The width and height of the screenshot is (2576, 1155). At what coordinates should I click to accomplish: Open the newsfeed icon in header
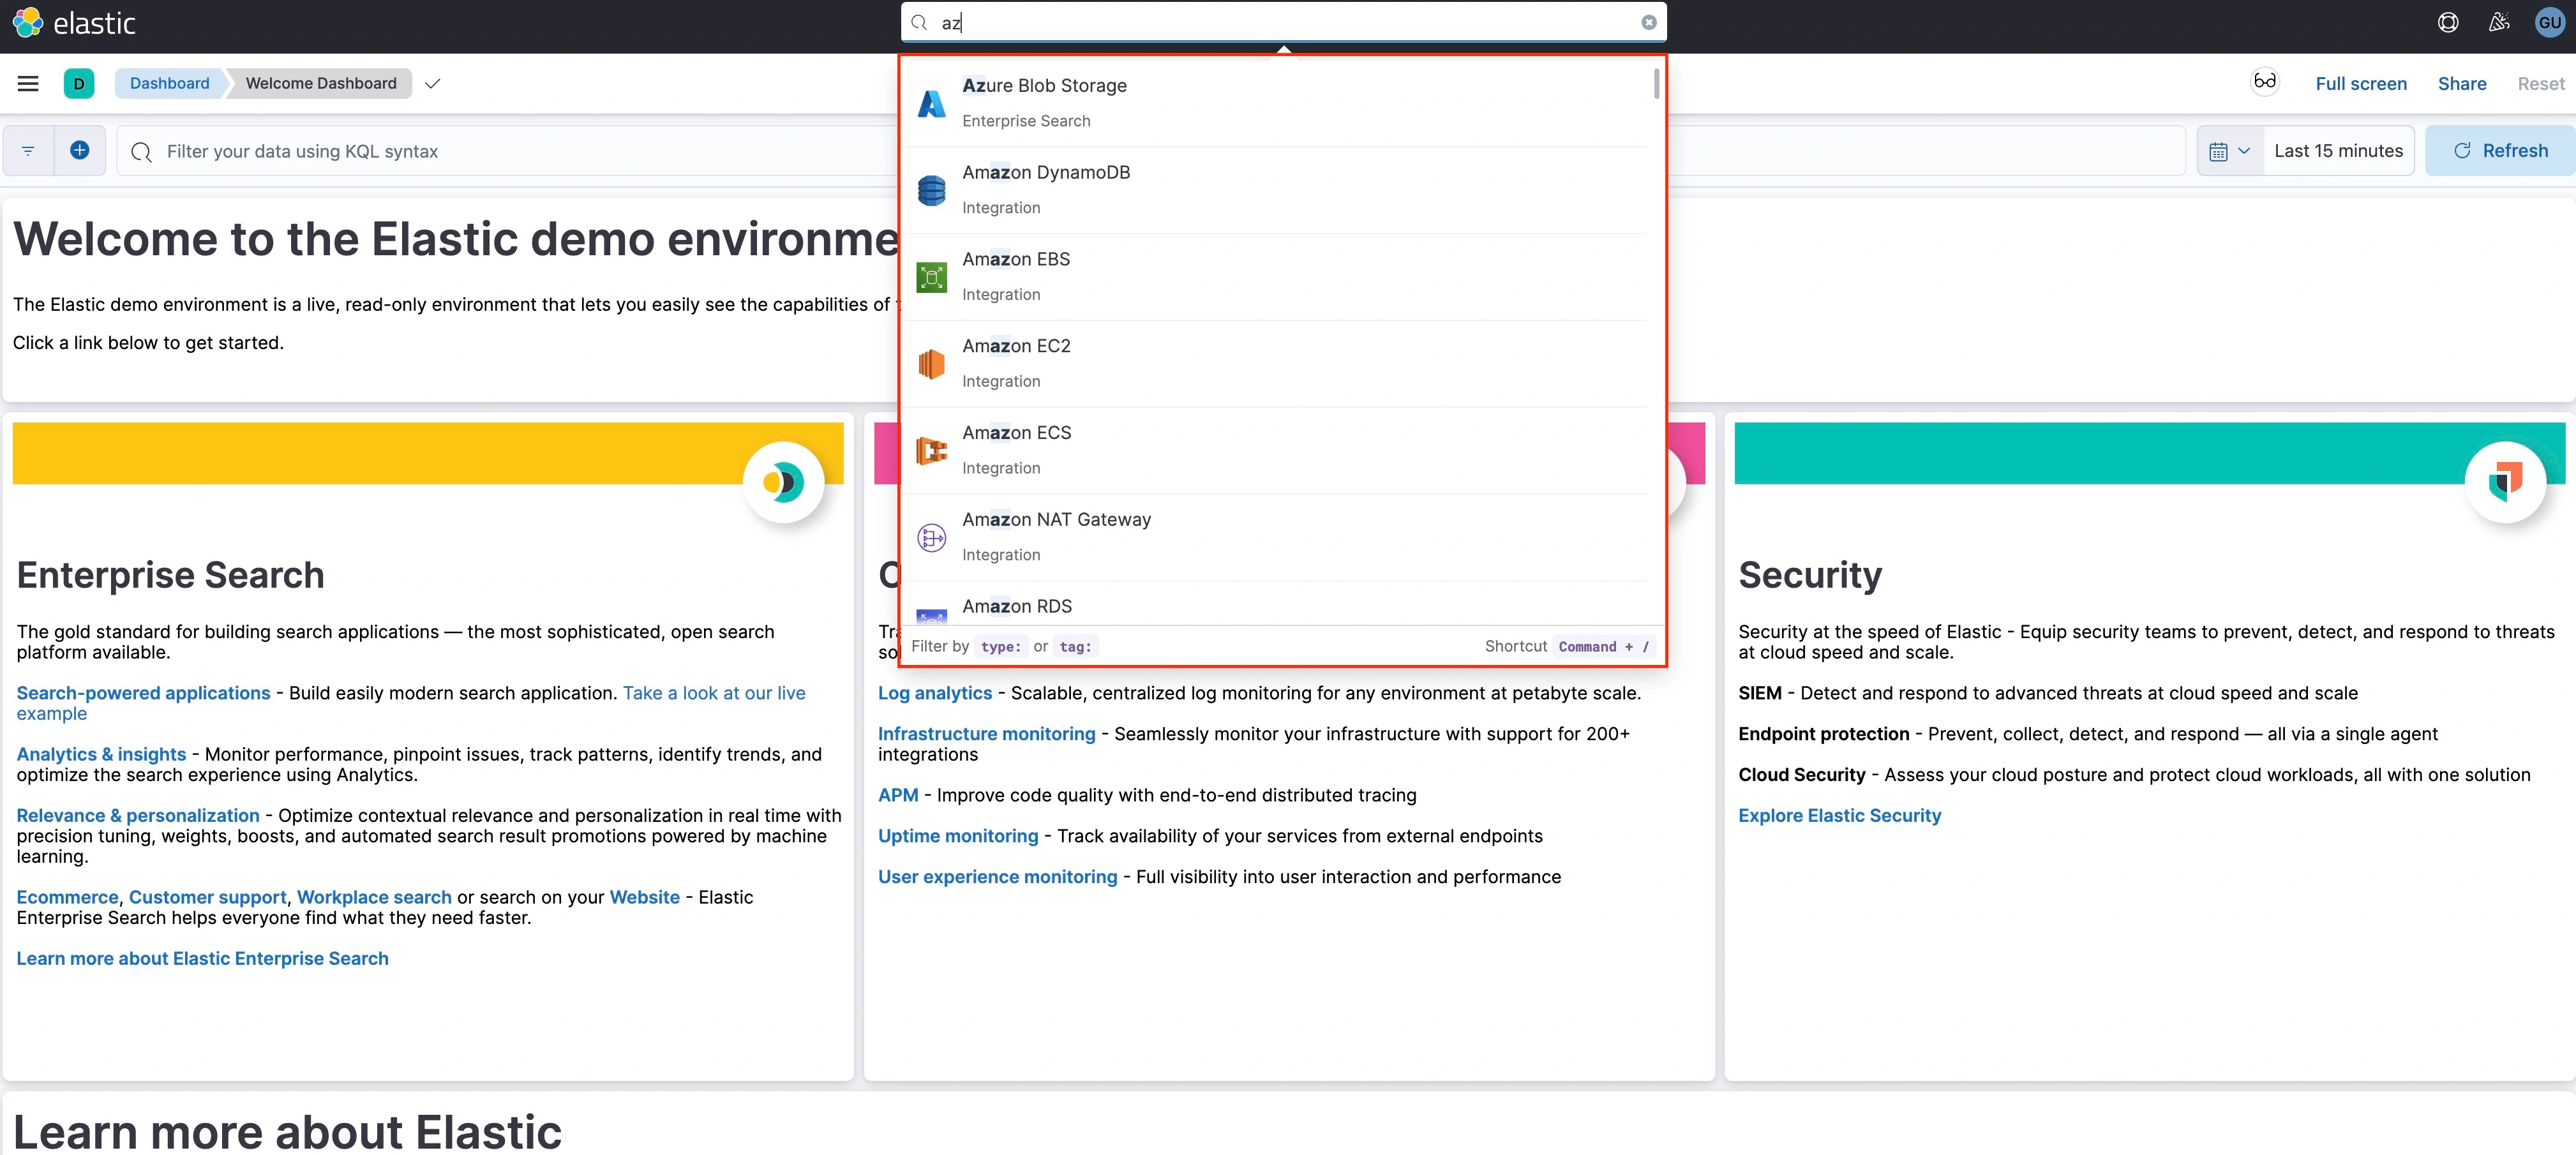pyautogui.click(x=2499, y=23)
